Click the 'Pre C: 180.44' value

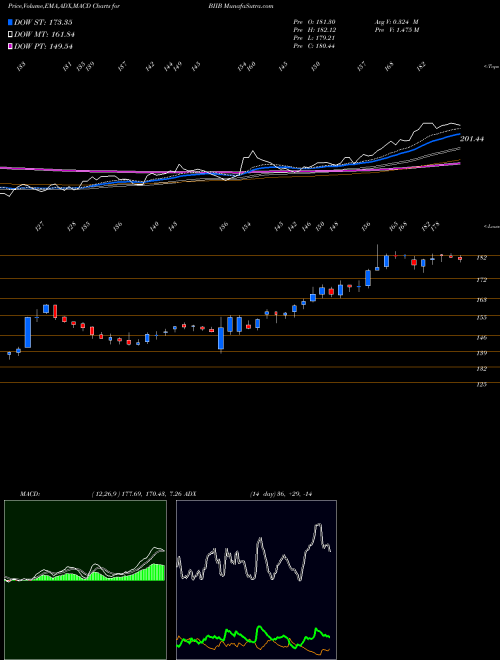click(314, 46)
